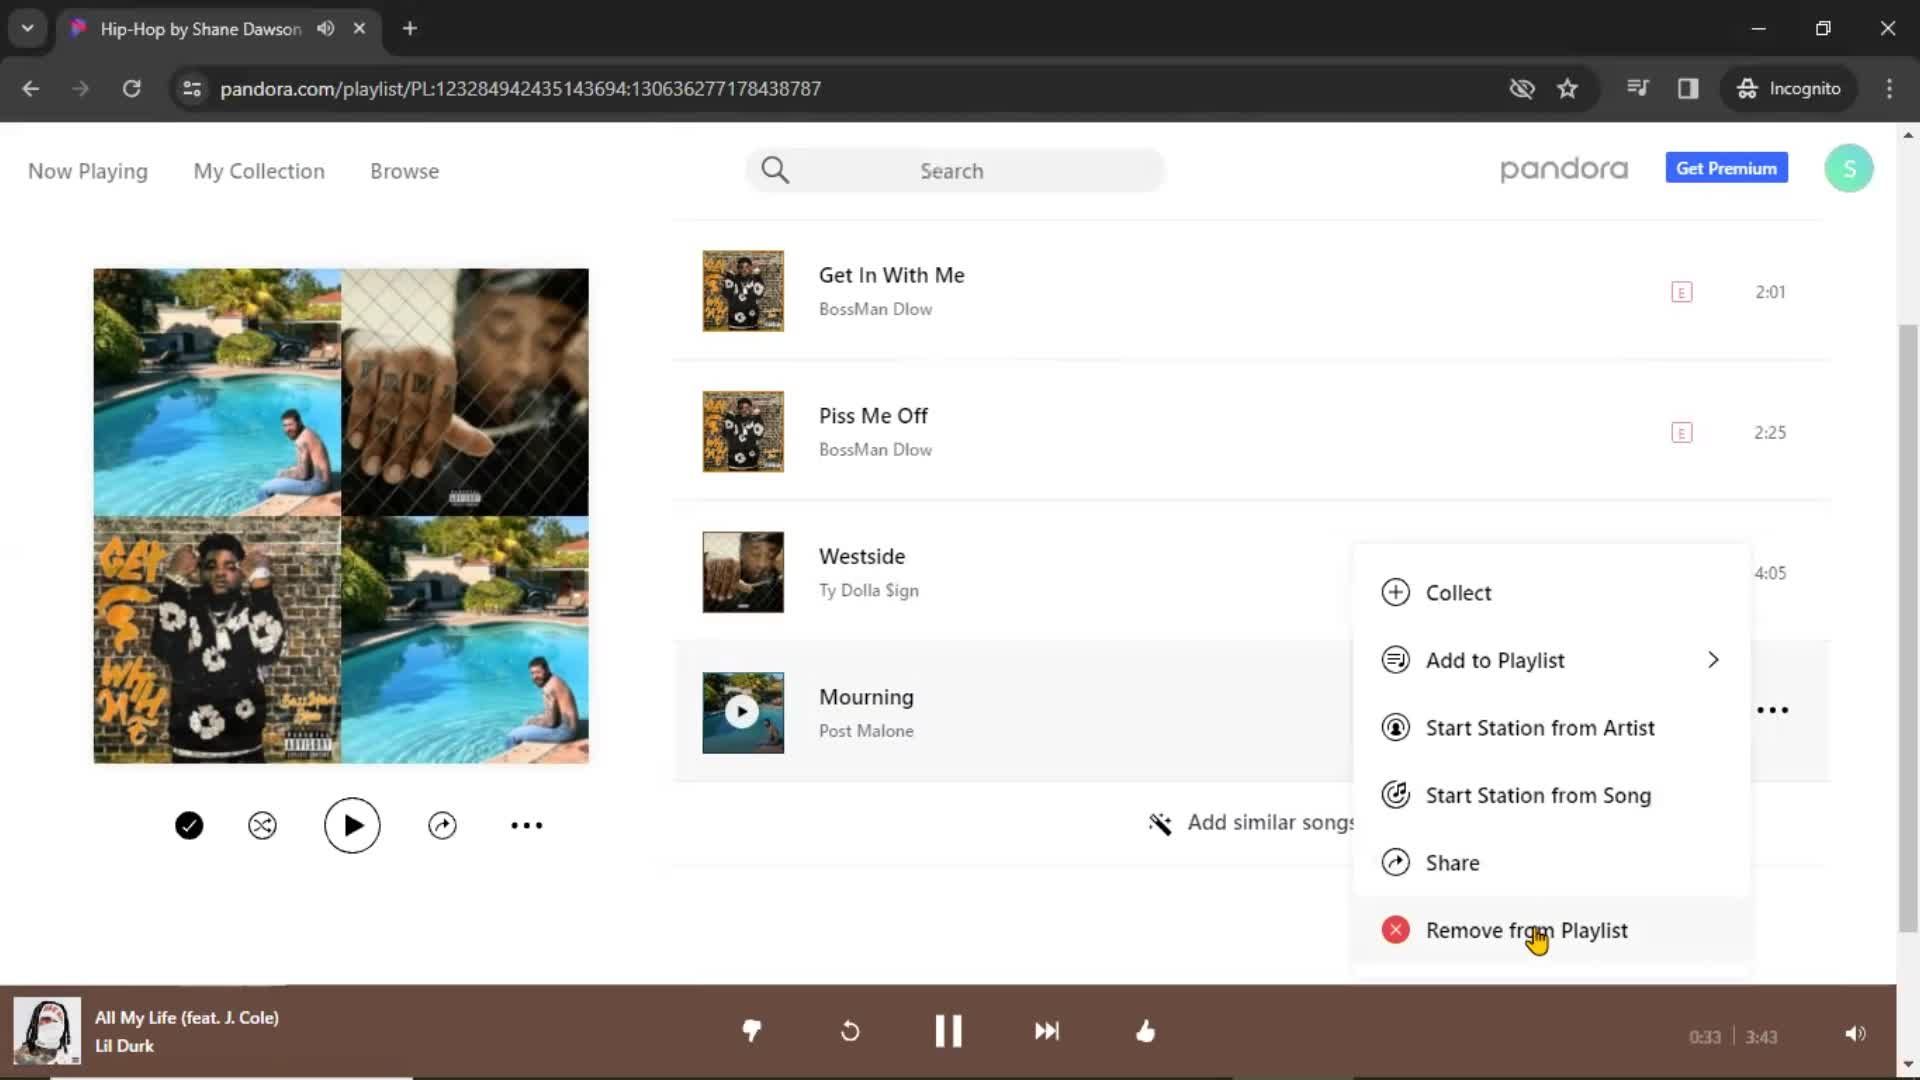Go to the Browse tab
This screenshot has height=1080, width=1920.
tap(404, 171)
